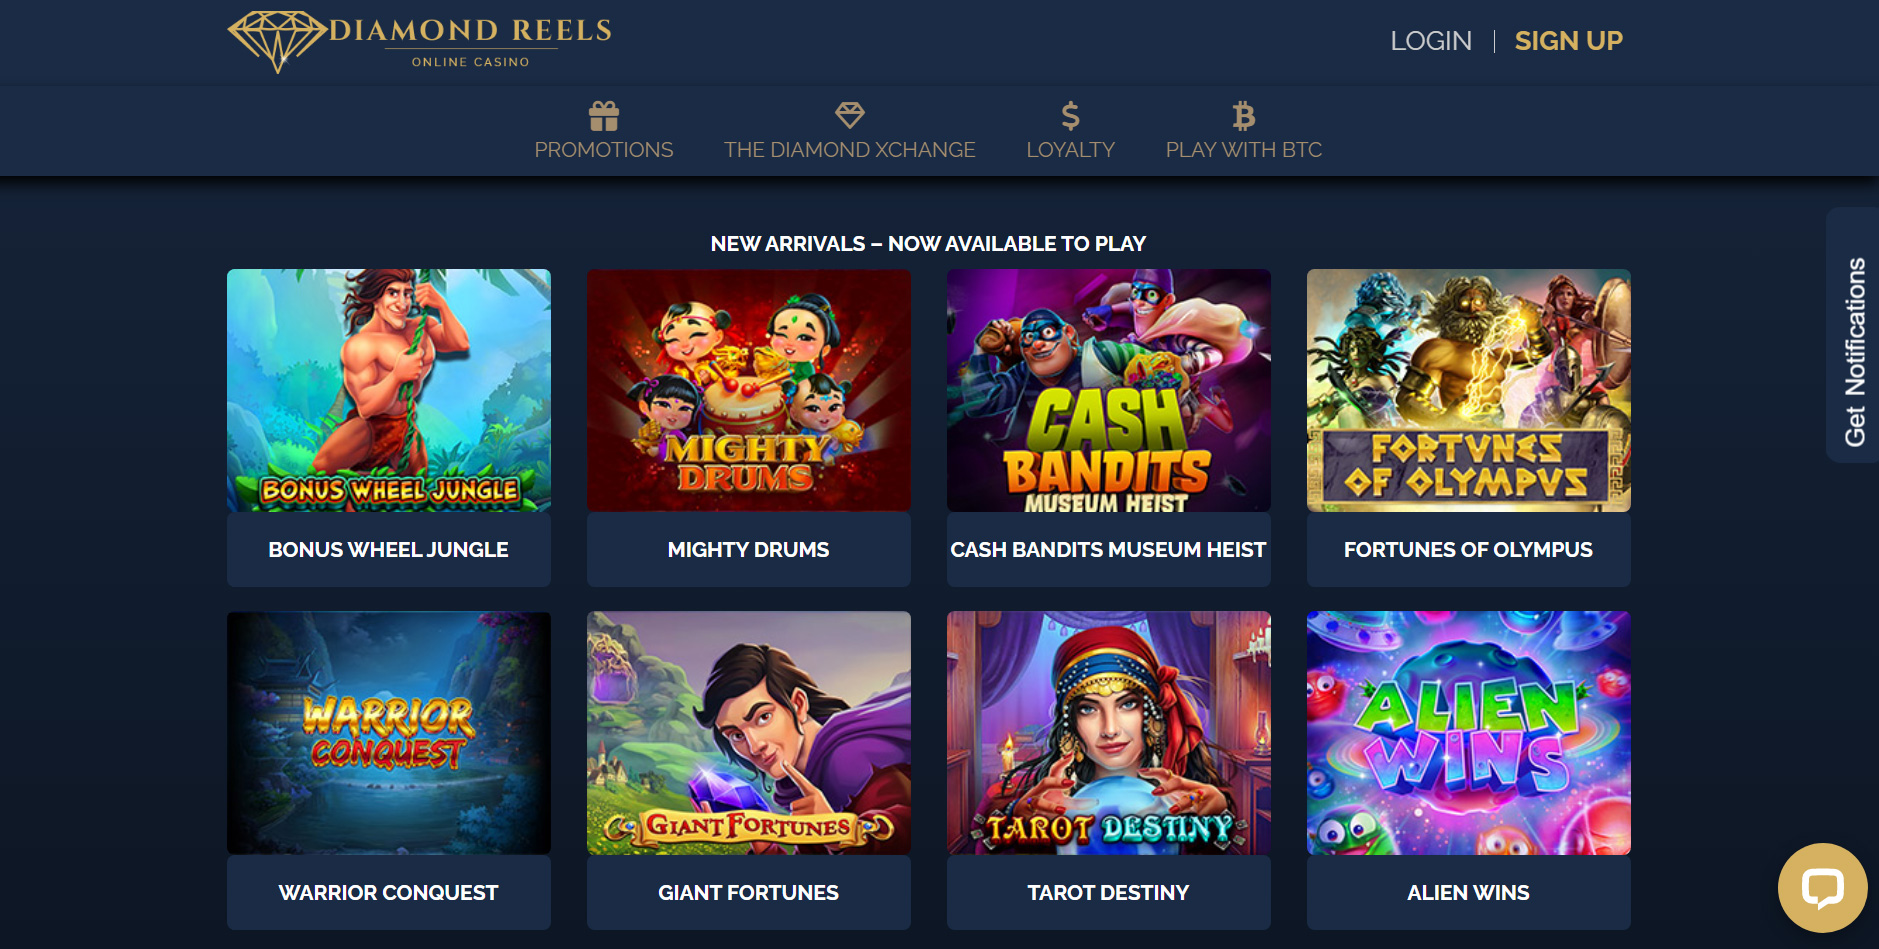The width and height of the screenshot is (1879, 949).
Task: Select the Cash Bandits Museum Heist thumbnail
Action: point(1109,390)
